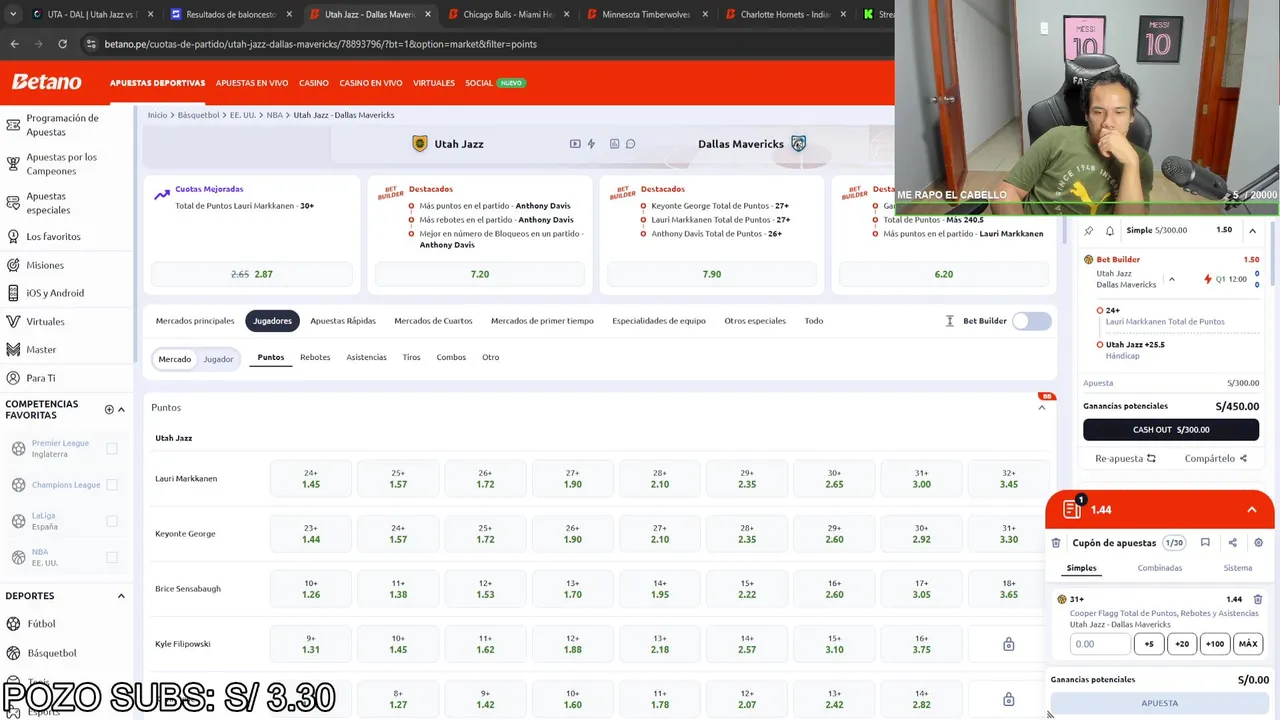This screenshot has width=1280, height=720.
Task: Open the Misiones target icon
Action: (x=13, y=265)
